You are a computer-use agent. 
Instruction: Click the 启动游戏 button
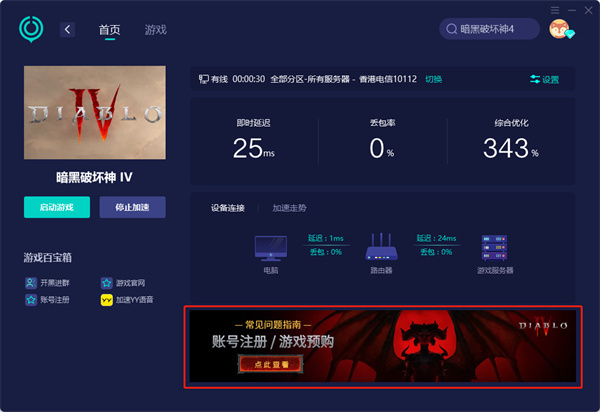click(x=57, y=207)
